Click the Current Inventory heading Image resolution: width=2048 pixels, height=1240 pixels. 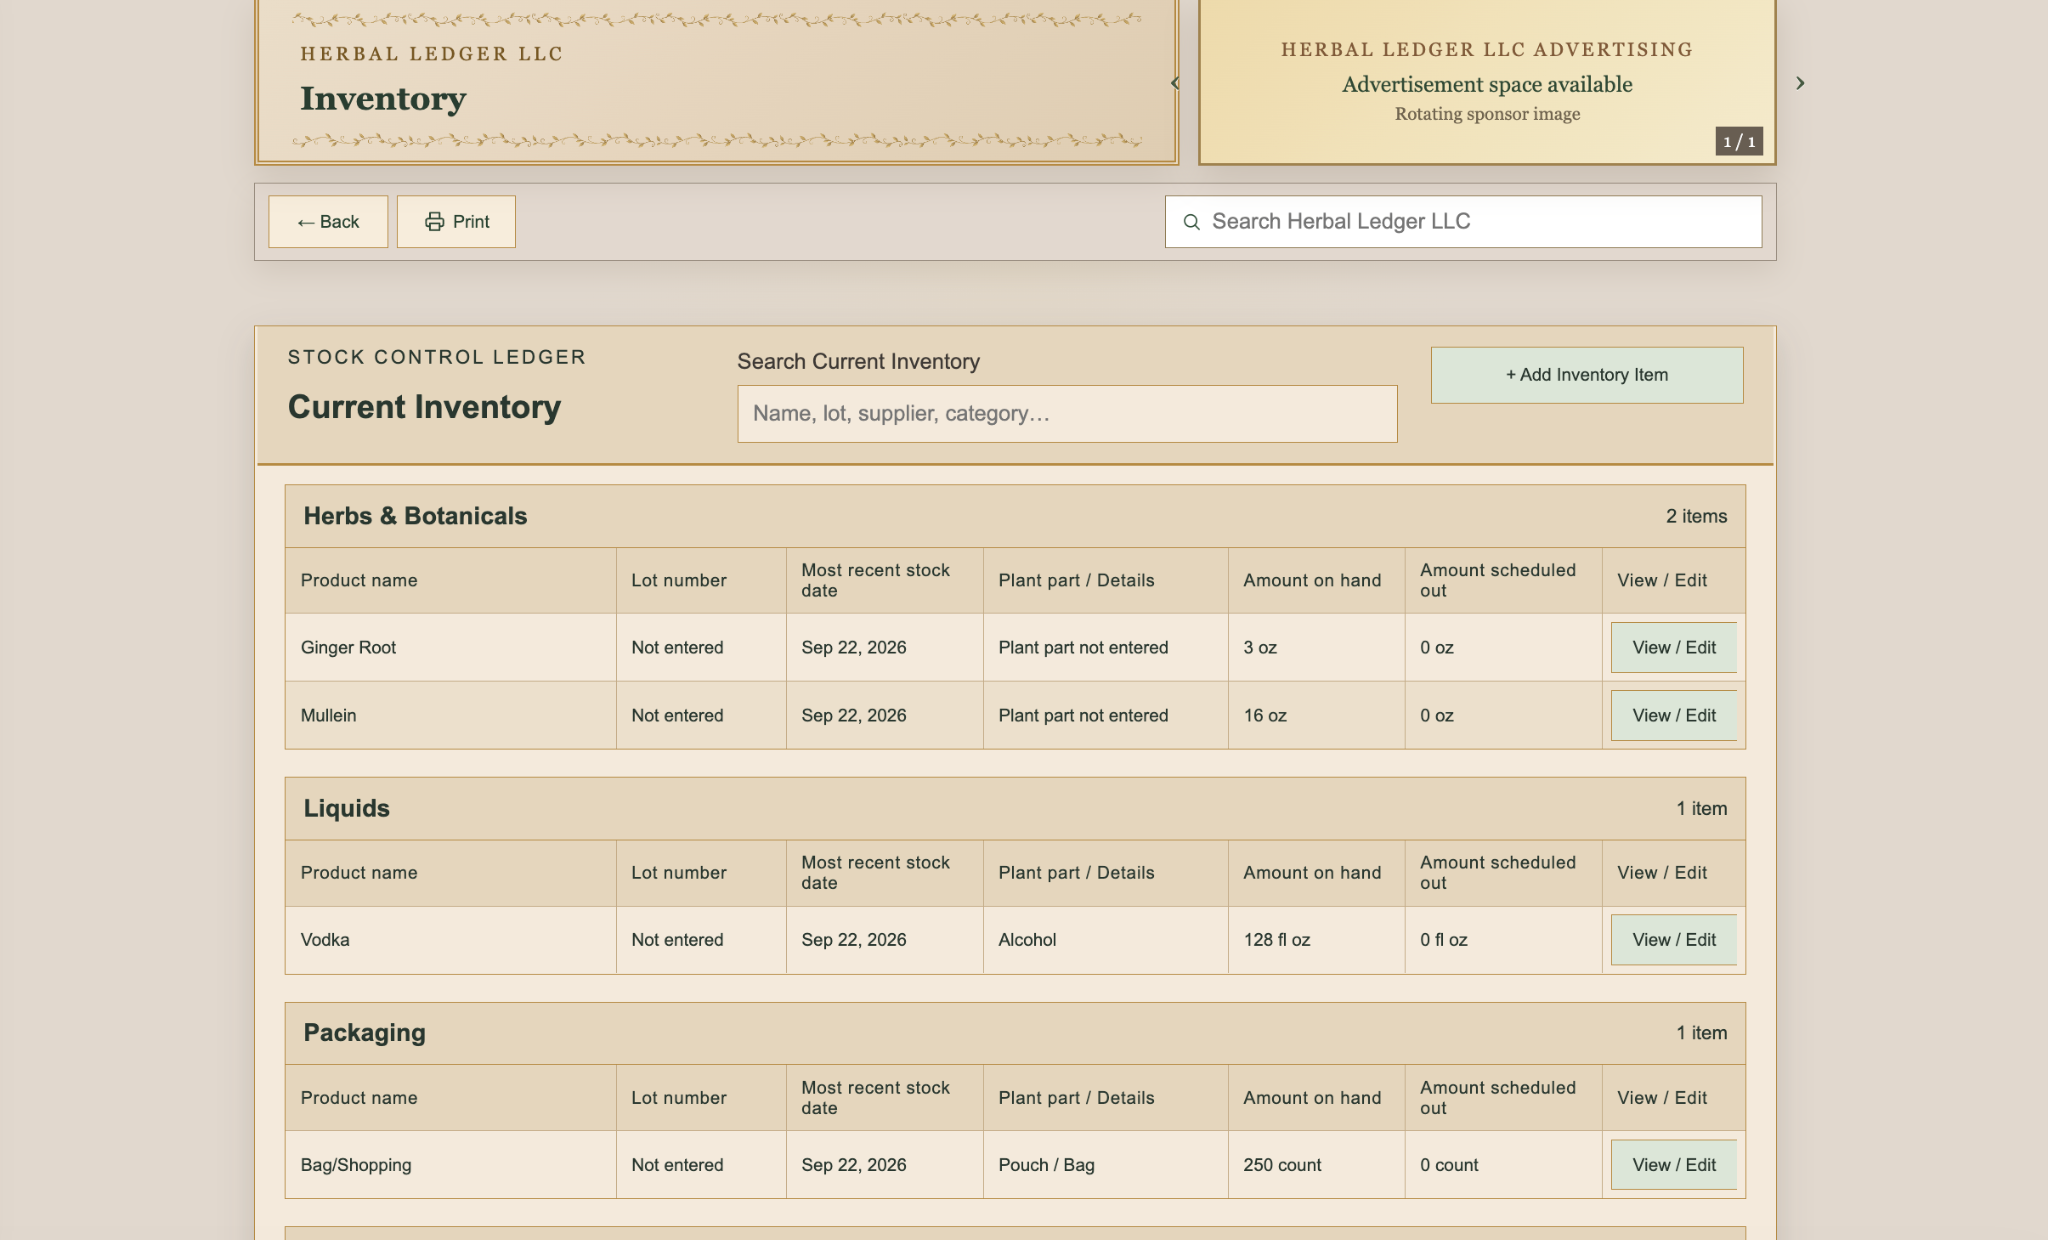coord(424,407)
